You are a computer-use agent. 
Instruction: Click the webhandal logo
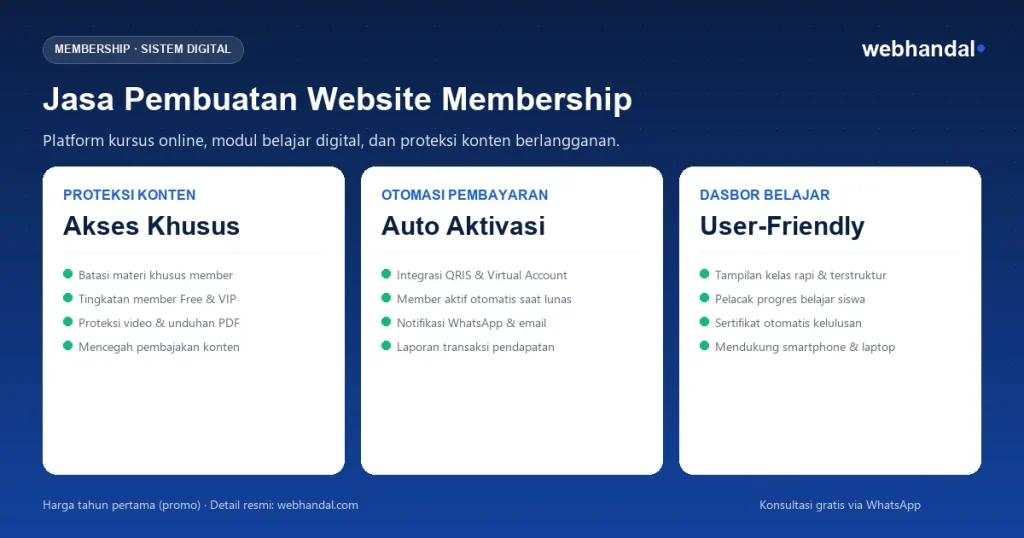923,49
